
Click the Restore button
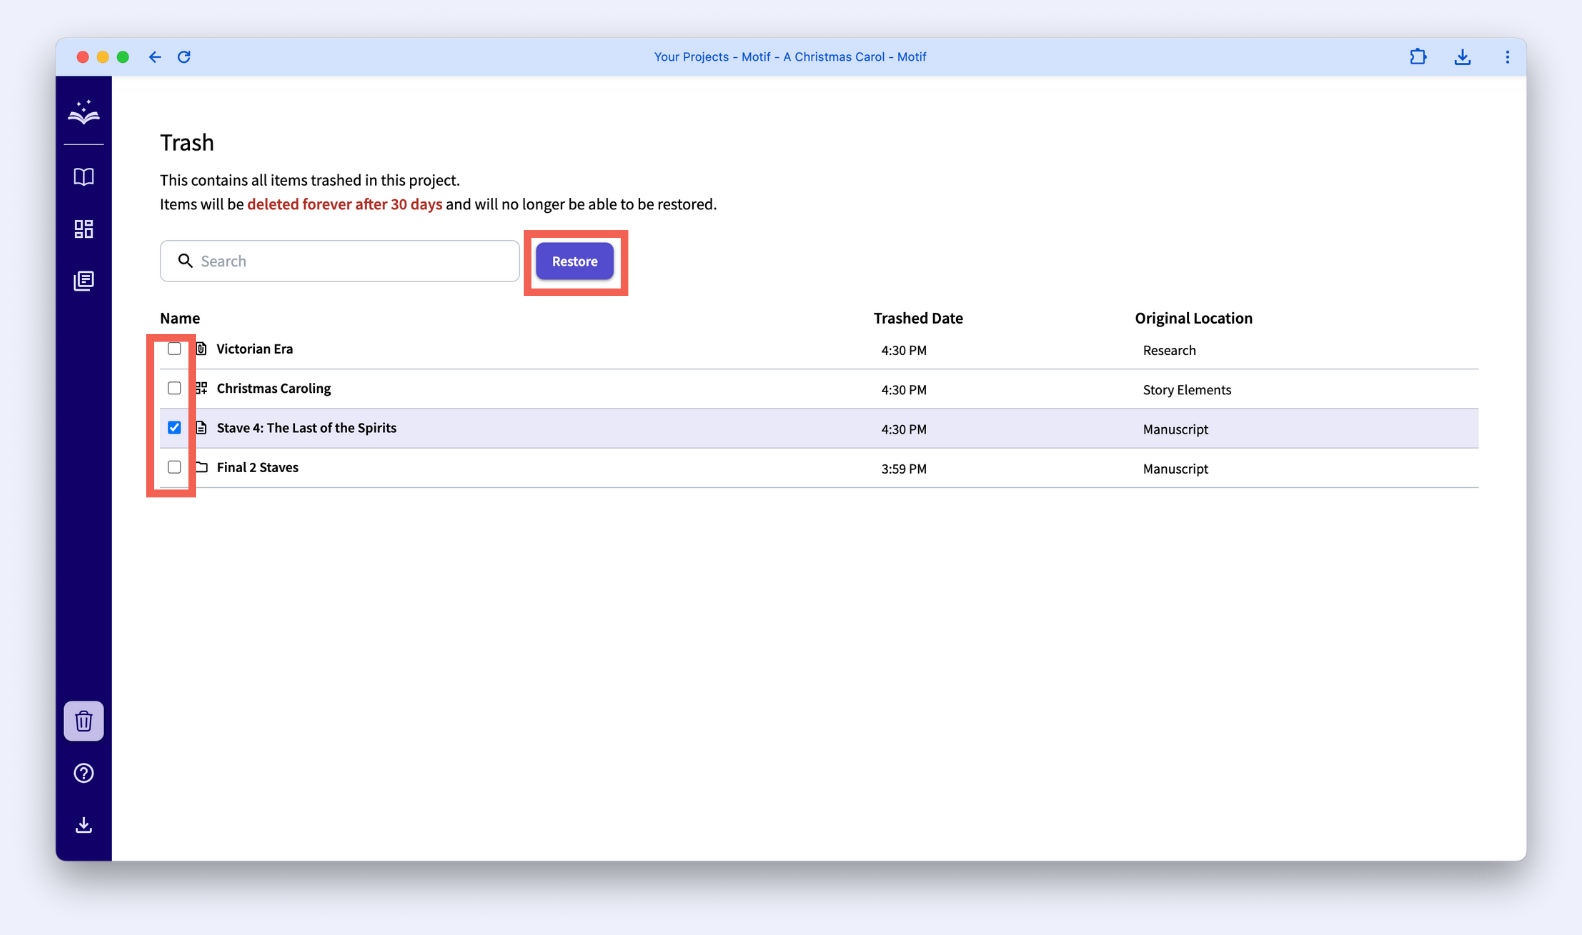575,261
